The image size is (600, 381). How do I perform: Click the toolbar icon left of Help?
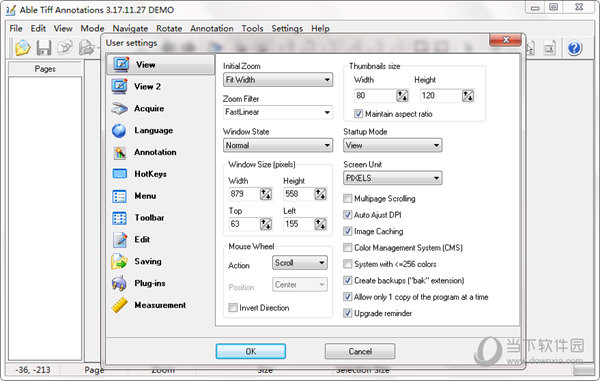pyautogui.click(x=549, y=48)
